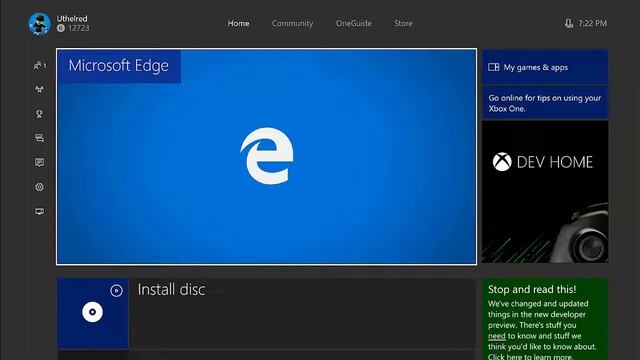Open the Xbox One online tips tile

(545, 103)
